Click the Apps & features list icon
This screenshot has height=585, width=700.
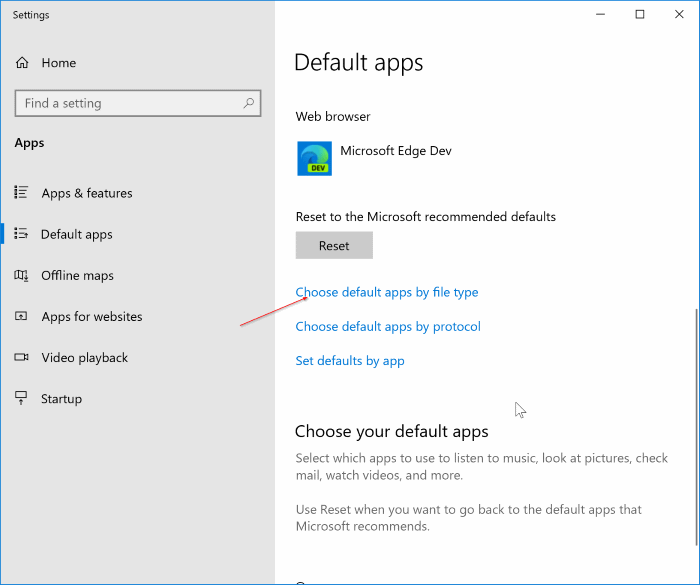click(x=21, y=192)
